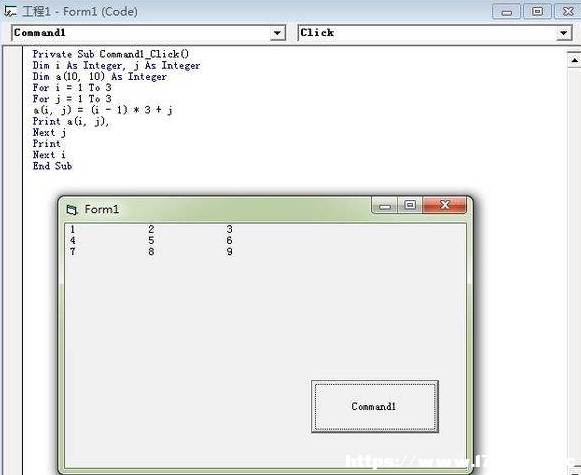
Task: Restore the code window size
Action: coord(537,11)
